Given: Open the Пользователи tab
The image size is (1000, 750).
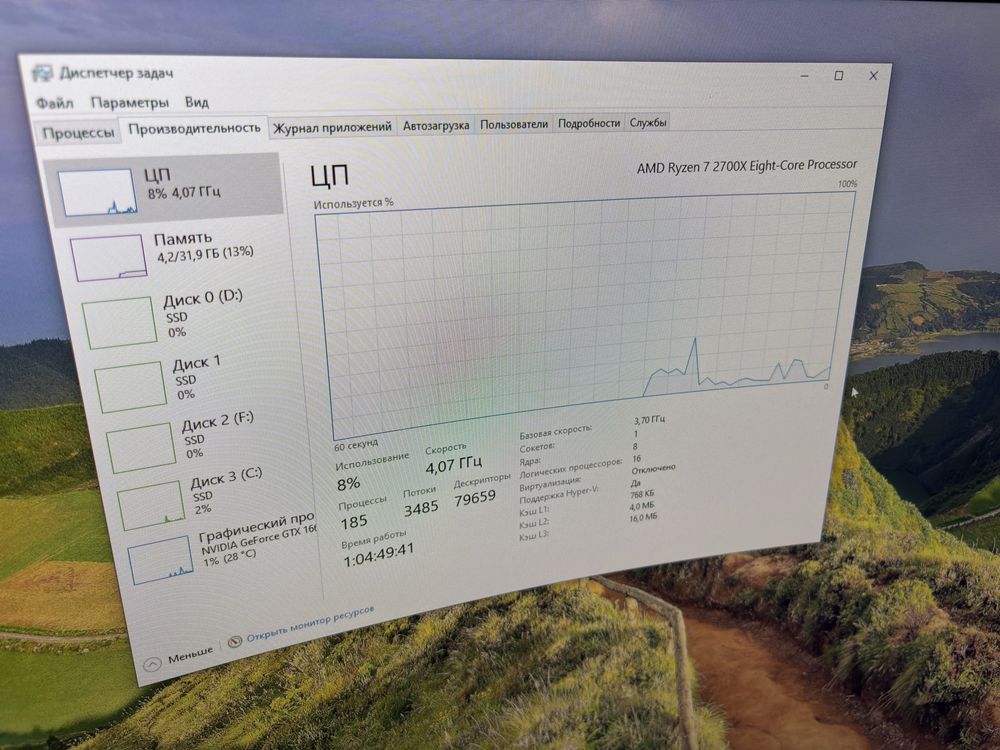Looking at the screenshot, I should (x=514, y=124).
